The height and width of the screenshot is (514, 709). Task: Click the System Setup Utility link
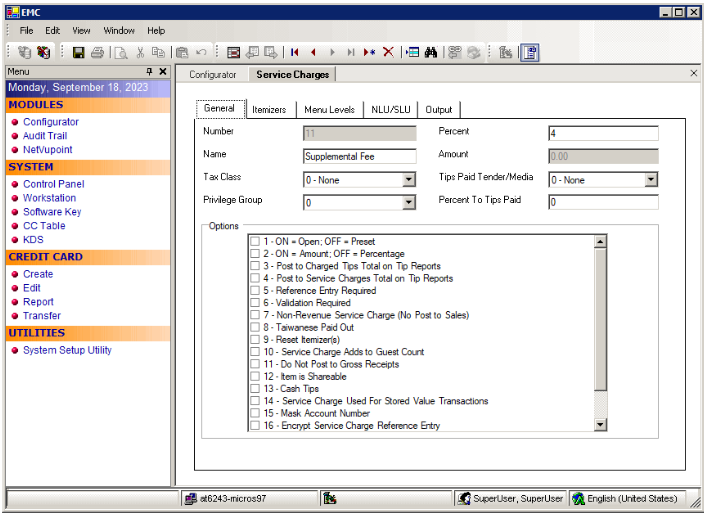point(67,350)
